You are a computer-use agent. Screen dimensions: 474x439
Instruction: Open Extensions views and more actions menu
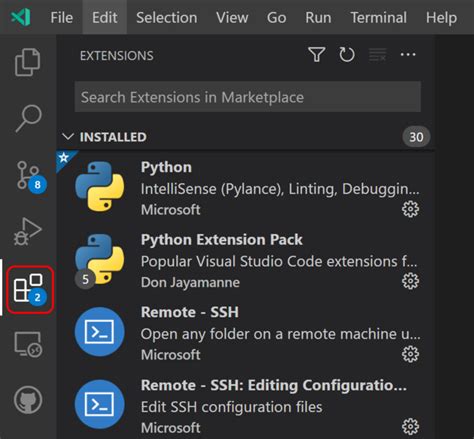click(408, 55)
